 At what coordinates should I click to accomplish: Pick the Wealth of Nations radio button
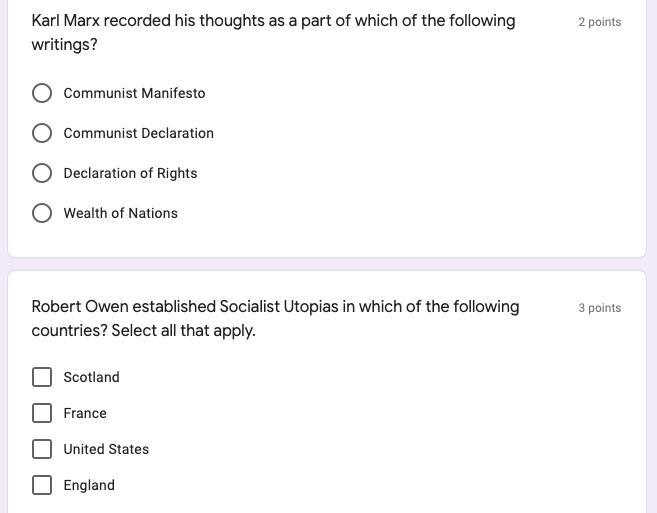(x=42, y=213)
